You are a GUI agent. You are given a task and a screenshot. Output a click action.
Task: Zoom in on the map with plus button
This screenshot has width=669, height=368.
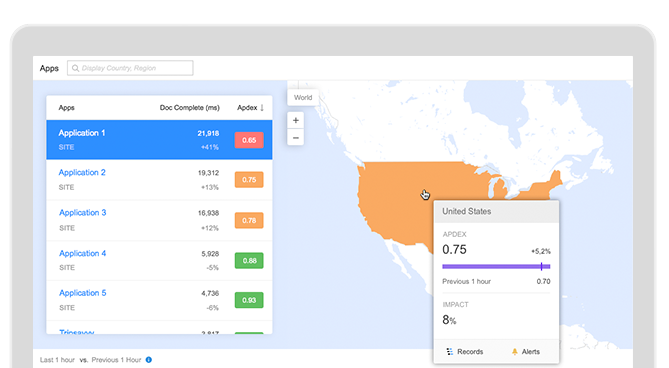[x=296, y=120]
